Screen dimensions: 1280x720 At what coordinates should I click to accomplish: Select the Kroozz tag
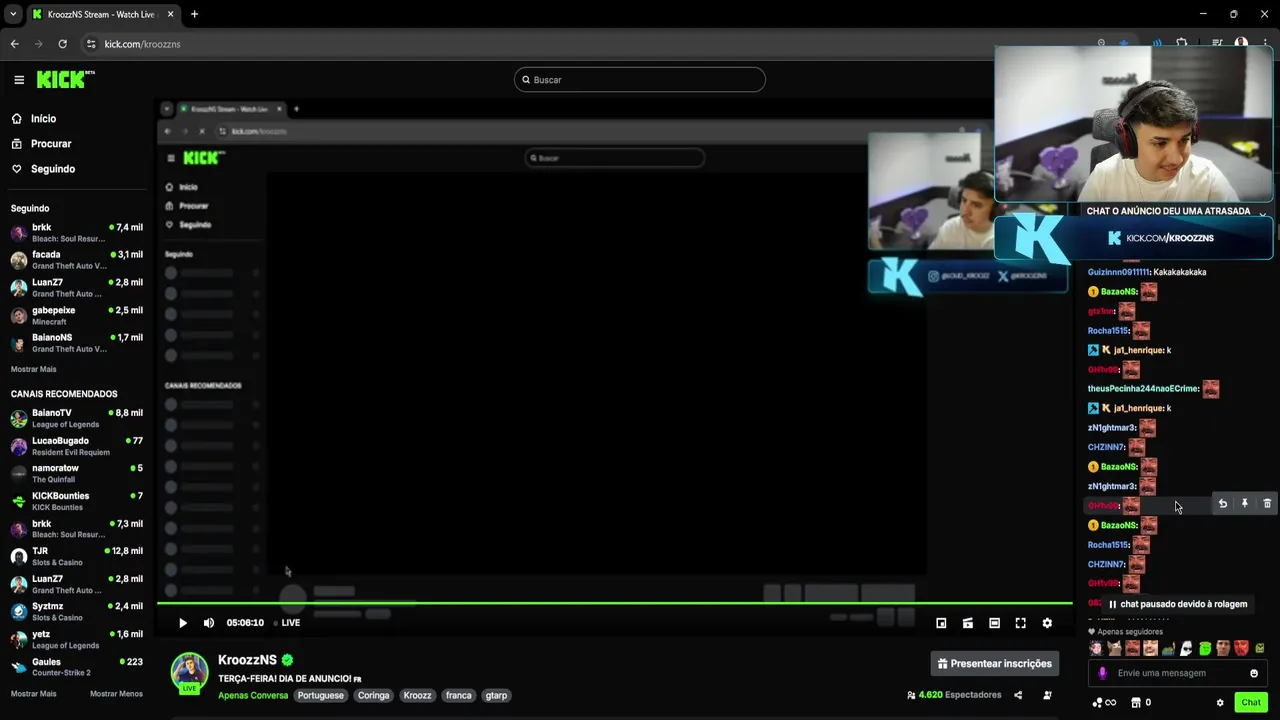pyautogui.click(x=418, y=695)
